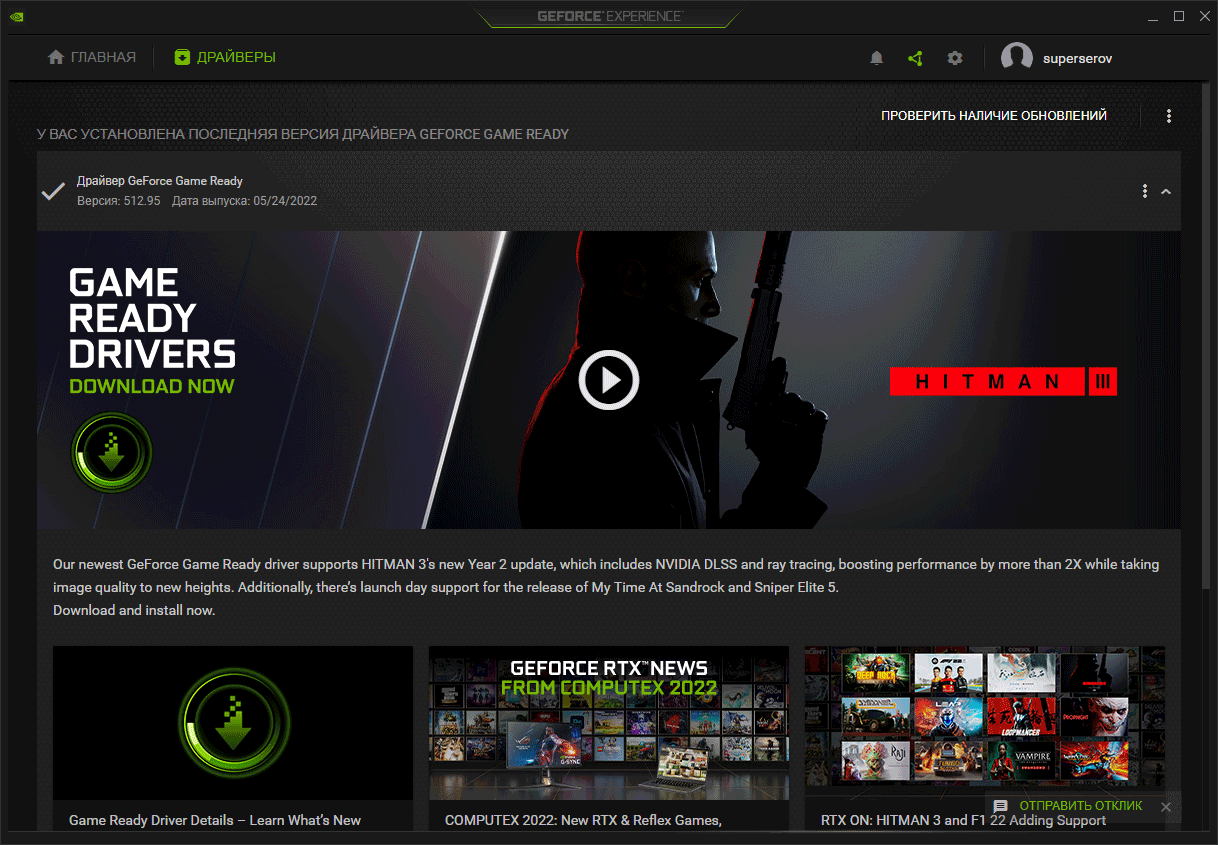The image size is (1218, 845).
Task: Click the green download arrow in banner
Action: pyautogui.click(x=111, y=453)
